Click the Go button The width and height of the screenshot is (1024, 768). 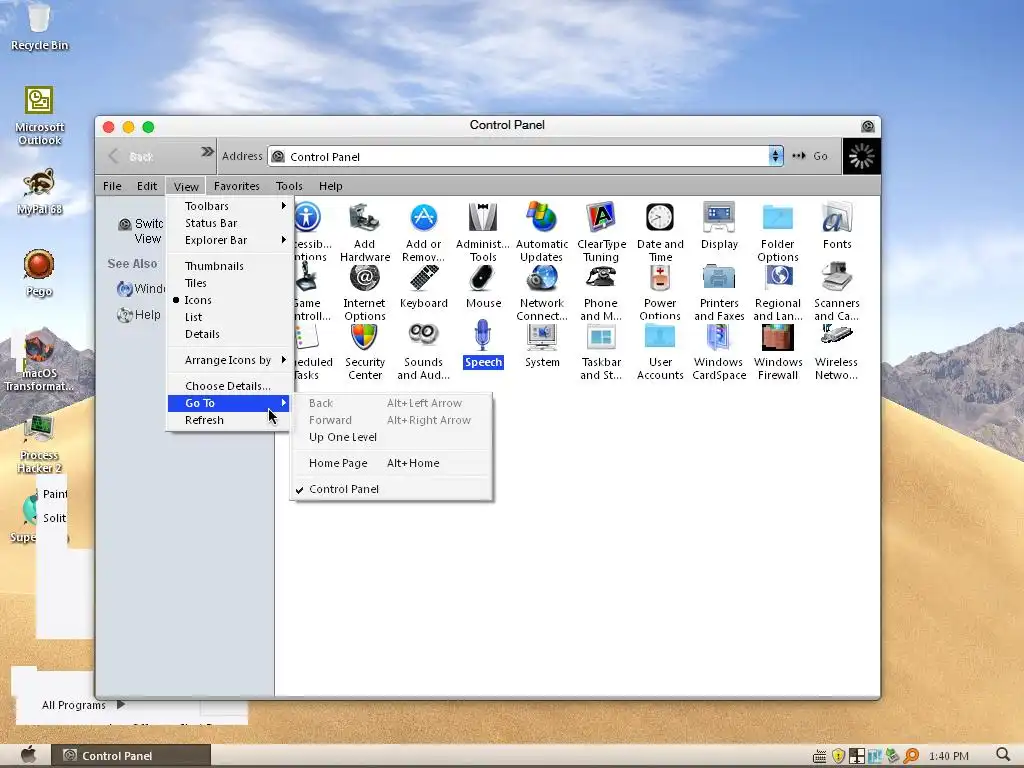(x=810, y=156)
